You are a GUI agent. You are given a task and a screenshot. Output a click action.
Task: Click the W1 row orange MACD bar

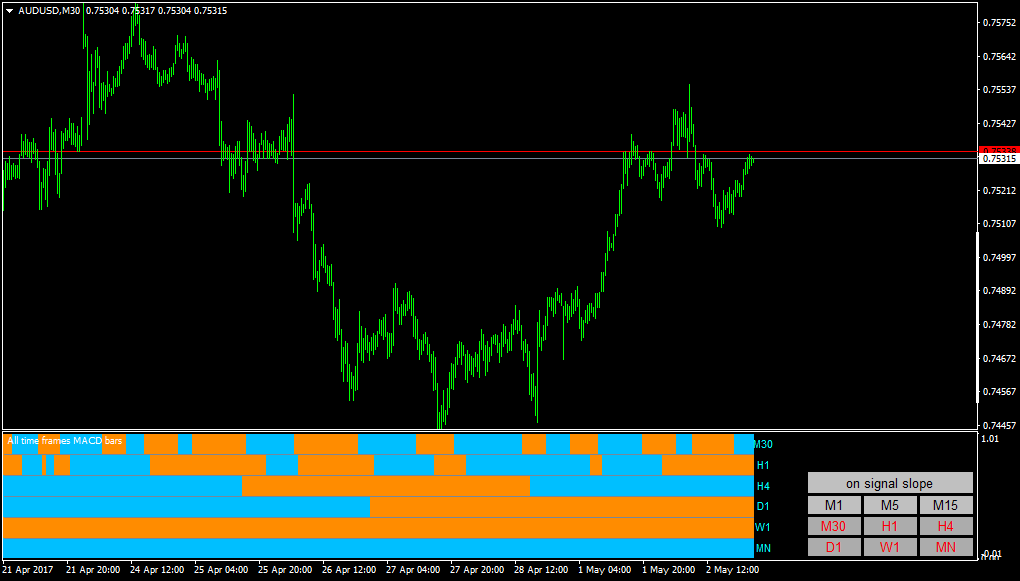tap(378, 528)
